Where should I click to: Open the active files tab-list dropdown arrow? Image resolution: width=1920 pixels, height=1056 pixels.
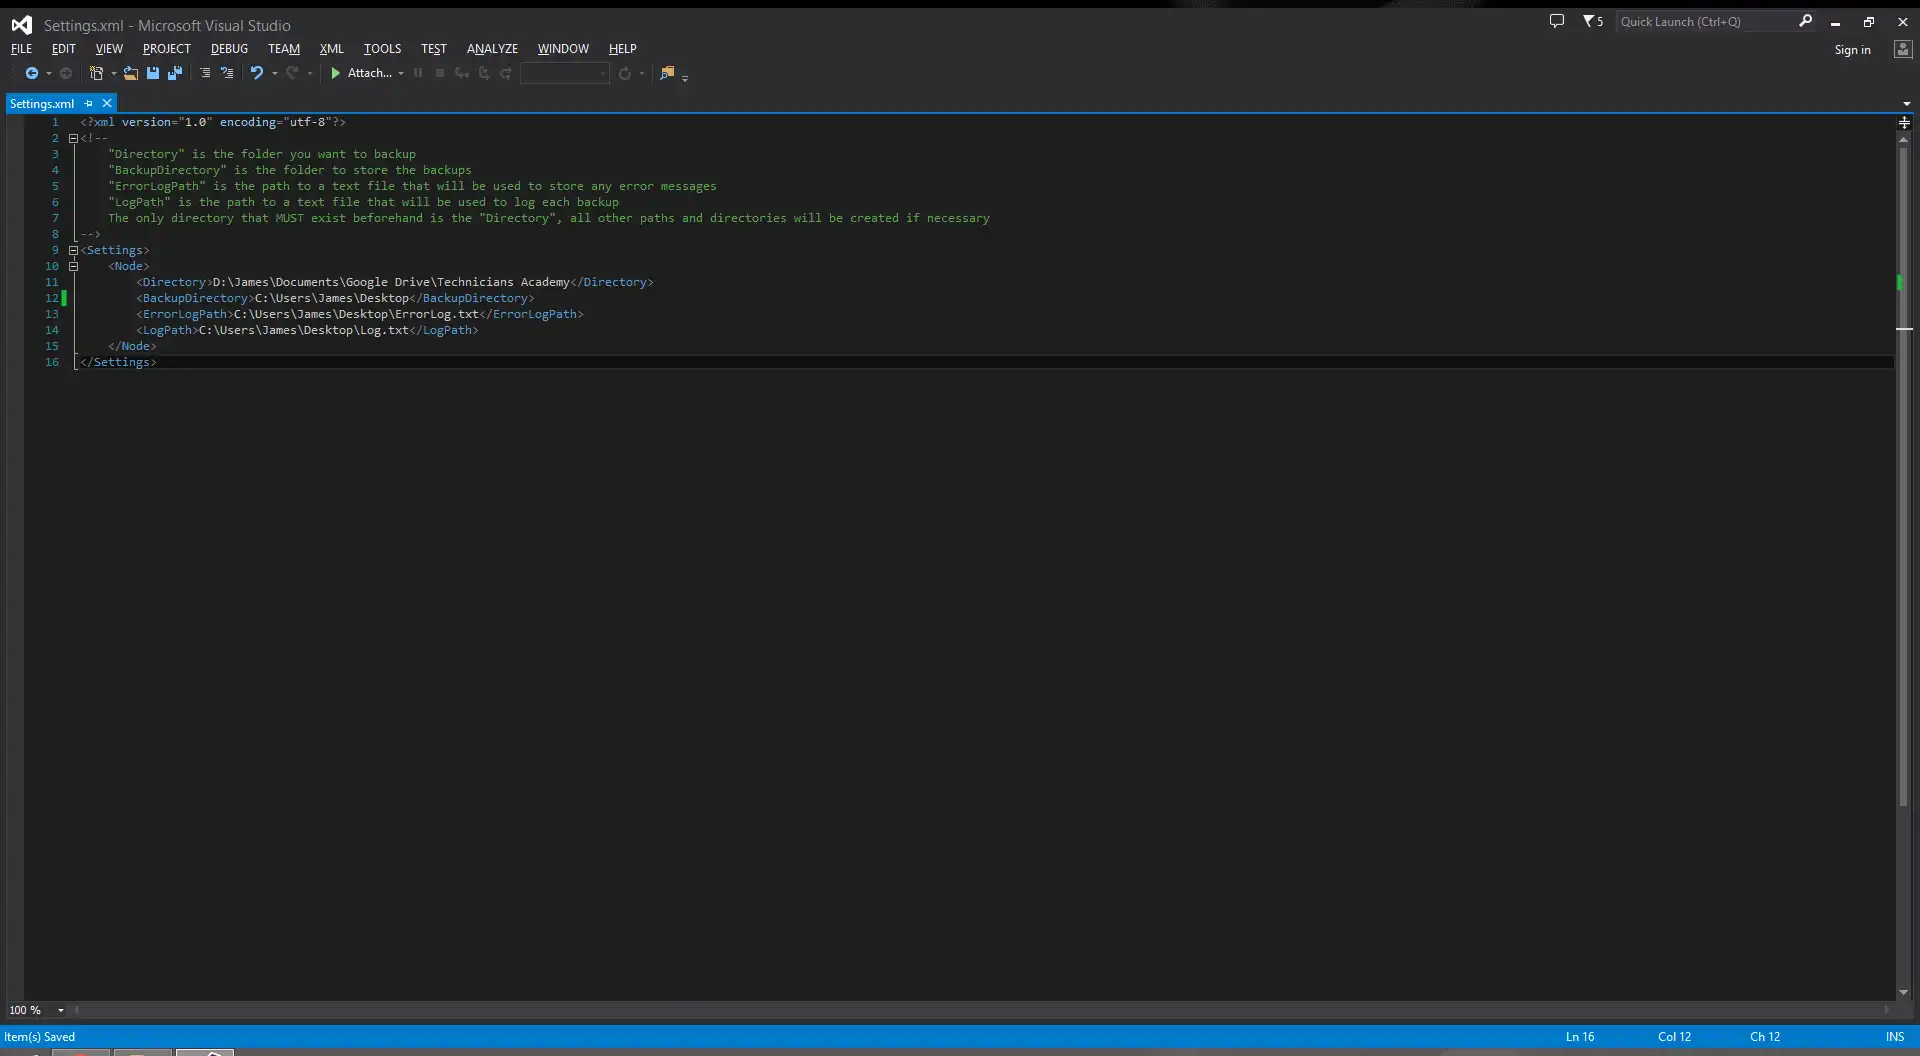(1906, 103)
